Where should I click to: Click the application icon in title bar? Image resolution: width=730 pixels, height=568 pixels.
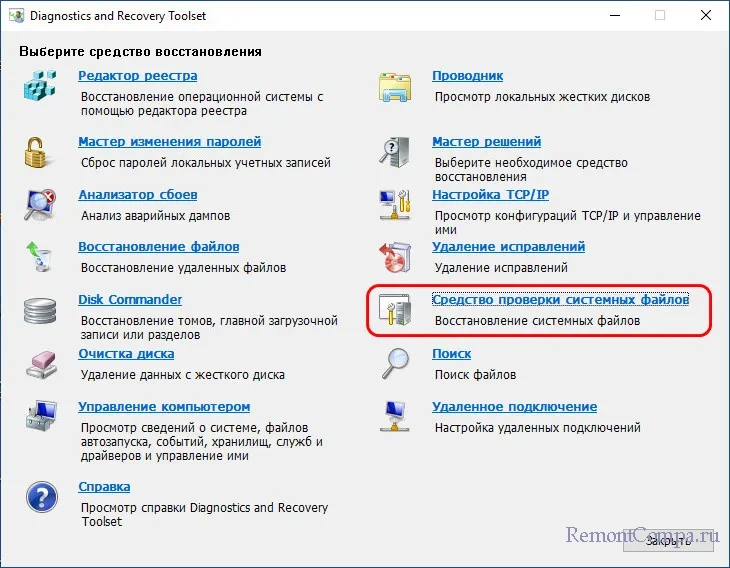coord(16,15)
